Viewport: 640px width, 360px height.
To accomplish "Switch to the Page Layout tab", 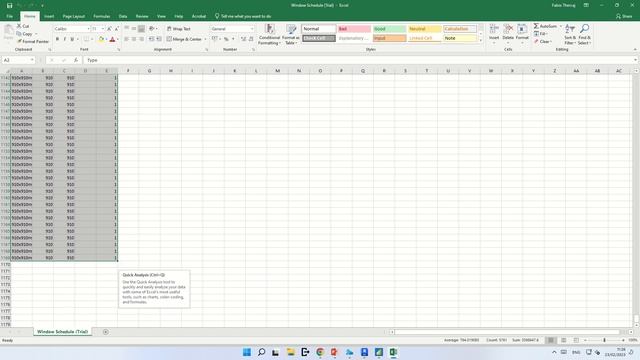I will [73, 16].
